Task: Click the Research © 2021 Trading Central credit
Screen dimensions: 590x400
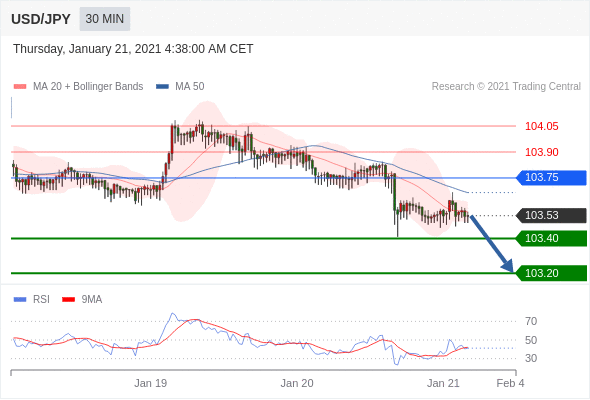Action: pos(506,86)
